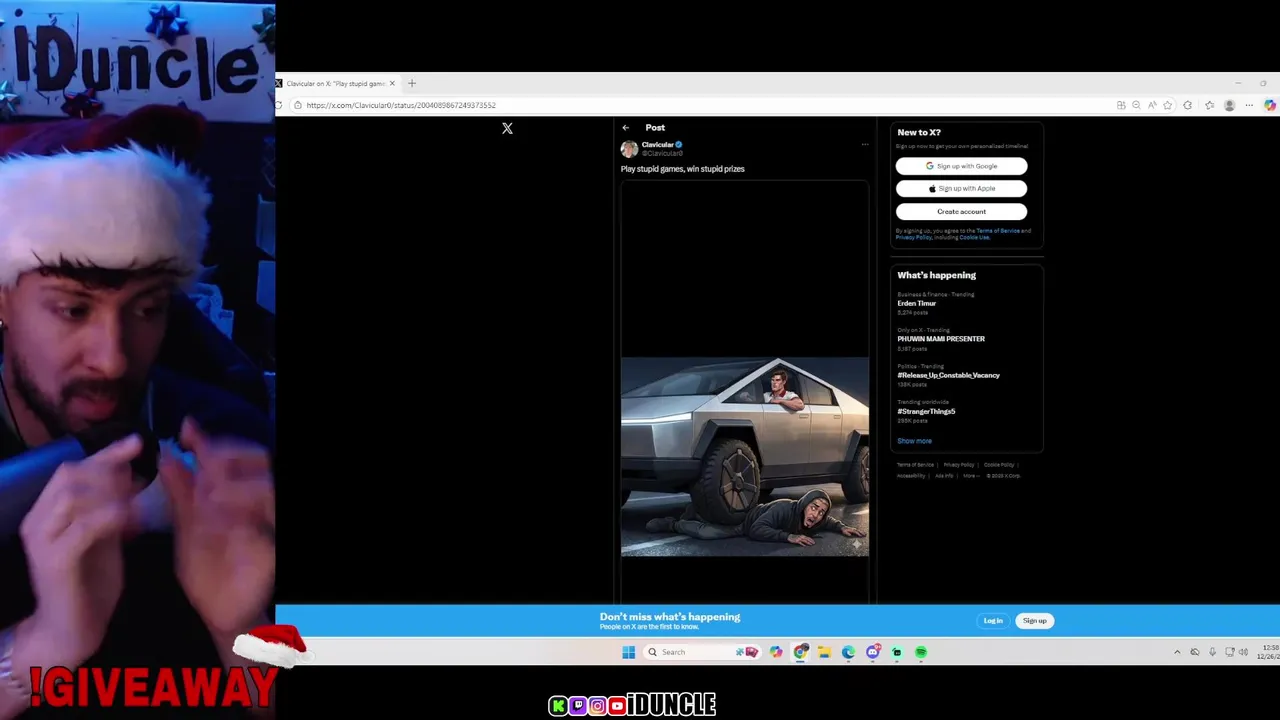Click the verified badge next to Clavicular
The height and width of the screenshot is (720, 1280).
tap(679, 145)
